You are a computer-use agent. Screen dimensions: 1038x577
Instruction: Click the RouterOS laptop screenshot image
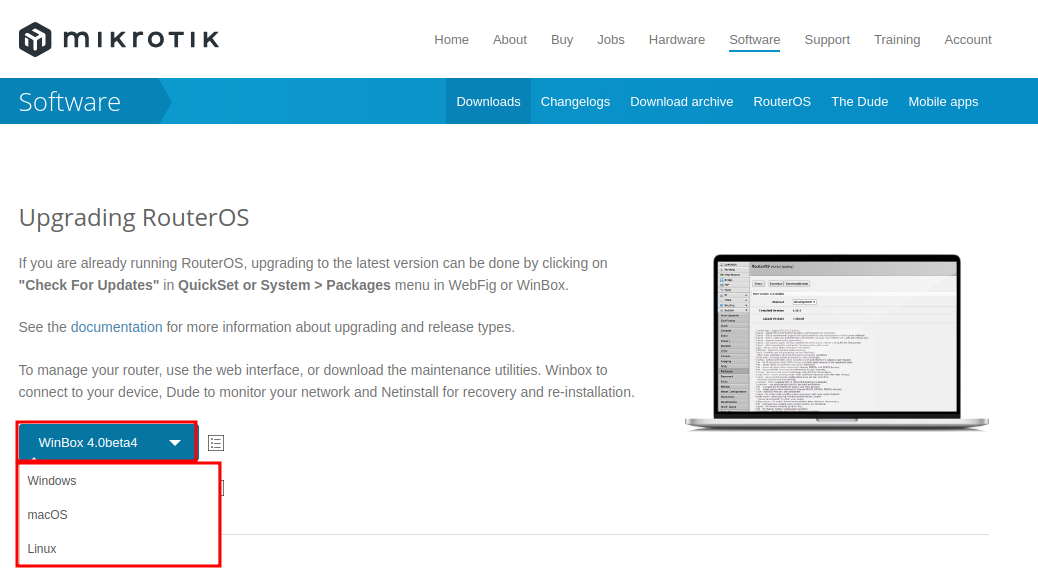(835, 340)
